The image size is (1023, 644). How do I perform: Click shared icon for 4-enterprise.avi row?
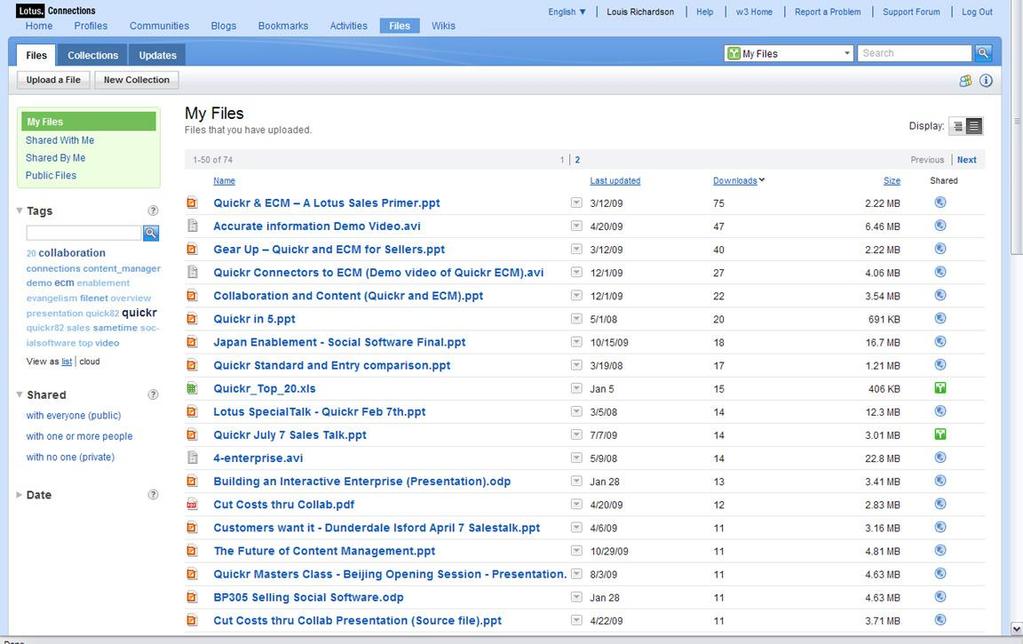click(940, 457)
